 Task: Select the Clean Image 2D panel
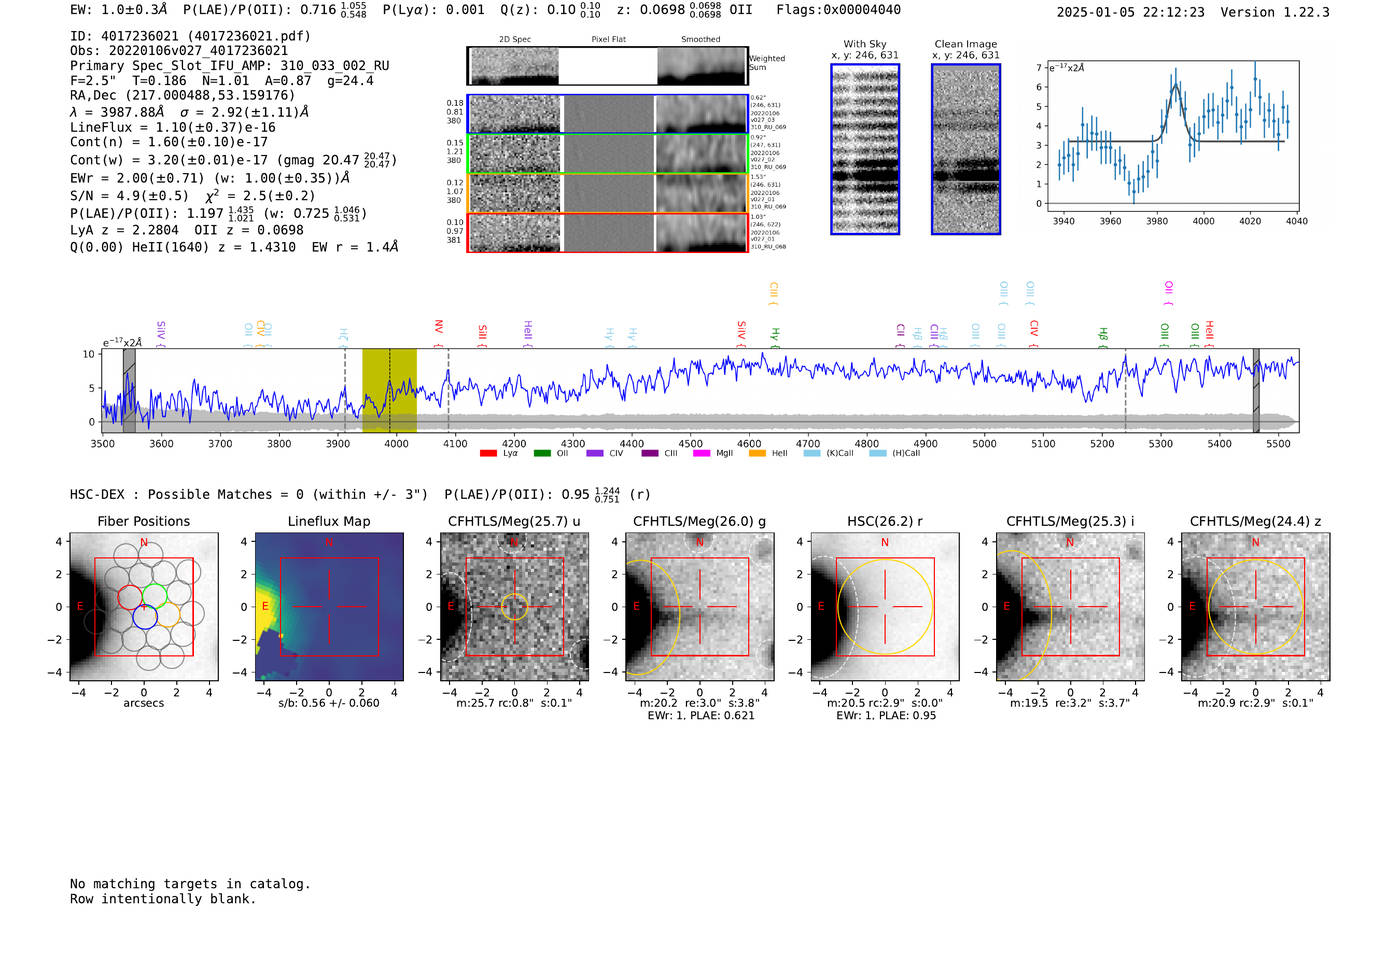966,149
